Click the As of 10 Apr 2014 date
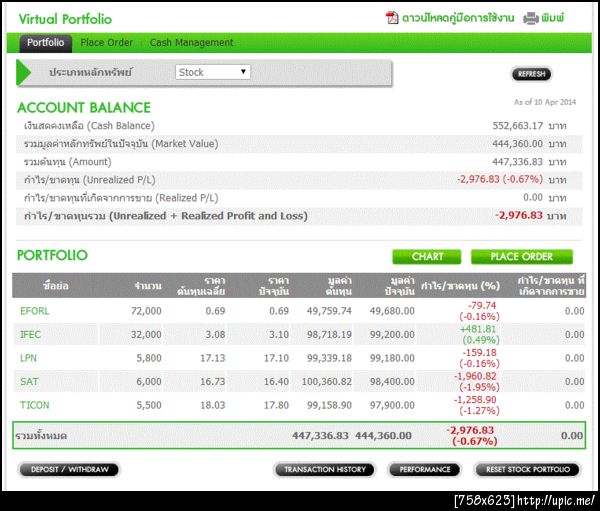600x511 pixels. point(545,102)
